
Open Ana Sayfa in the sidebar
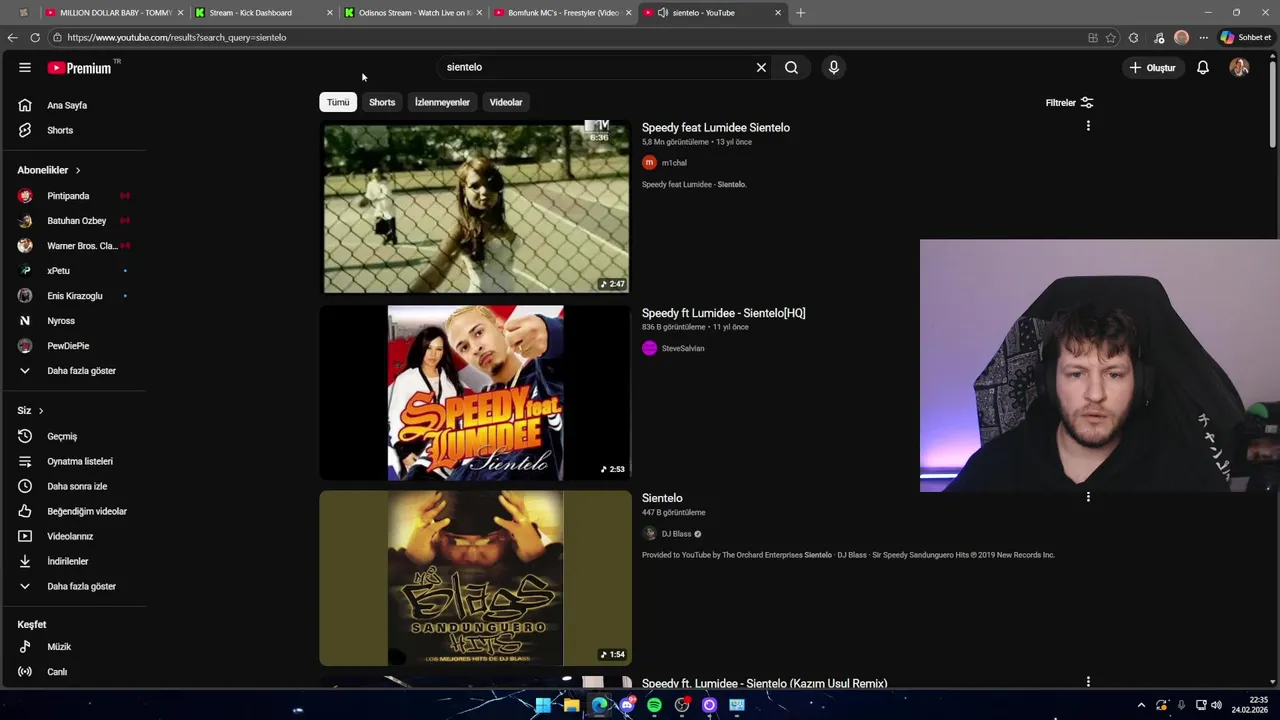pyautogui.click(x=66, y=105)
